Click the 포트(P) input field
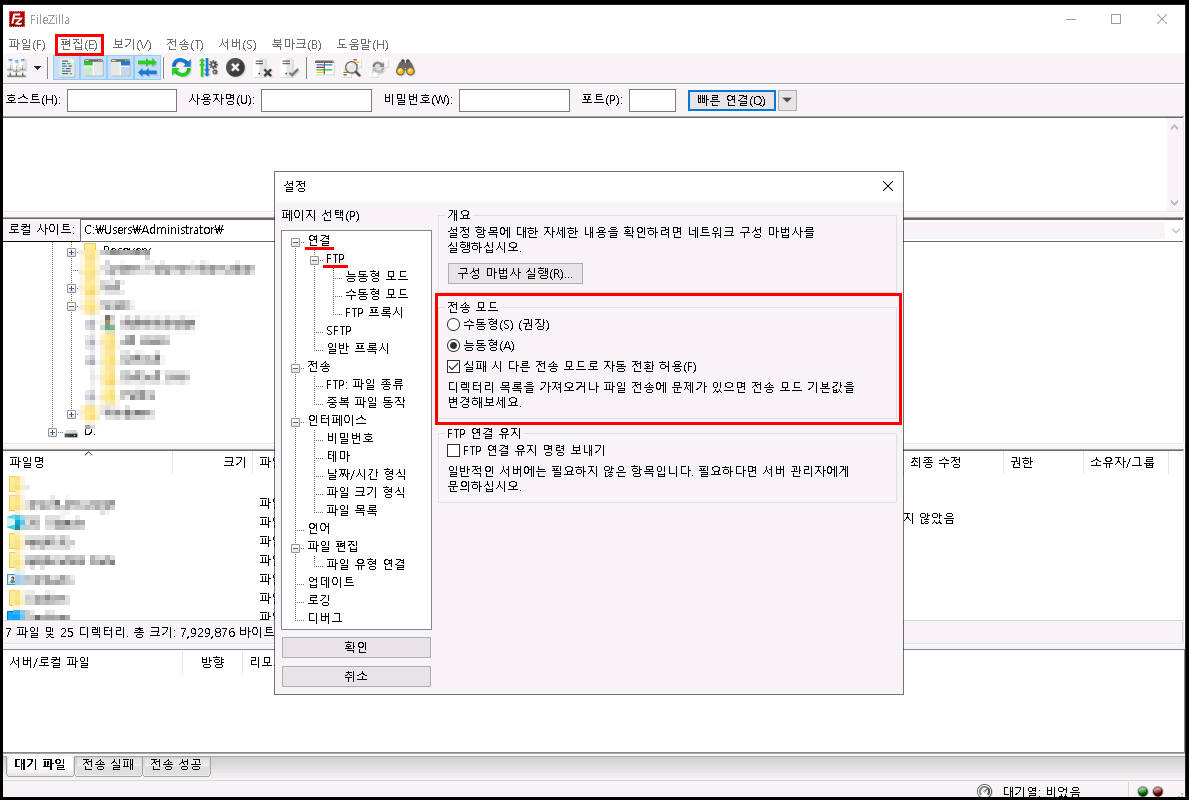 coord(652,100)
